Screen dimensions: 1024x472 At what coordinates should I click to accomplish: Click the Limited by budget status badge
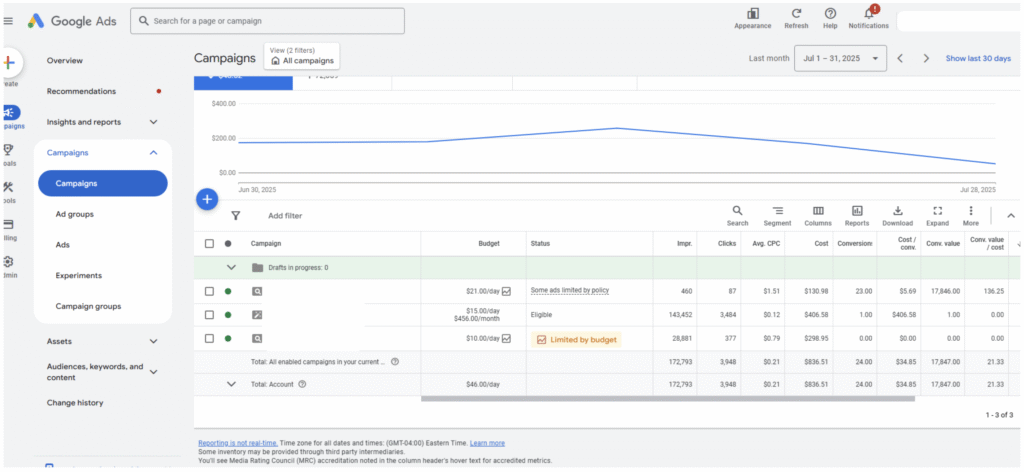(578, 340)
